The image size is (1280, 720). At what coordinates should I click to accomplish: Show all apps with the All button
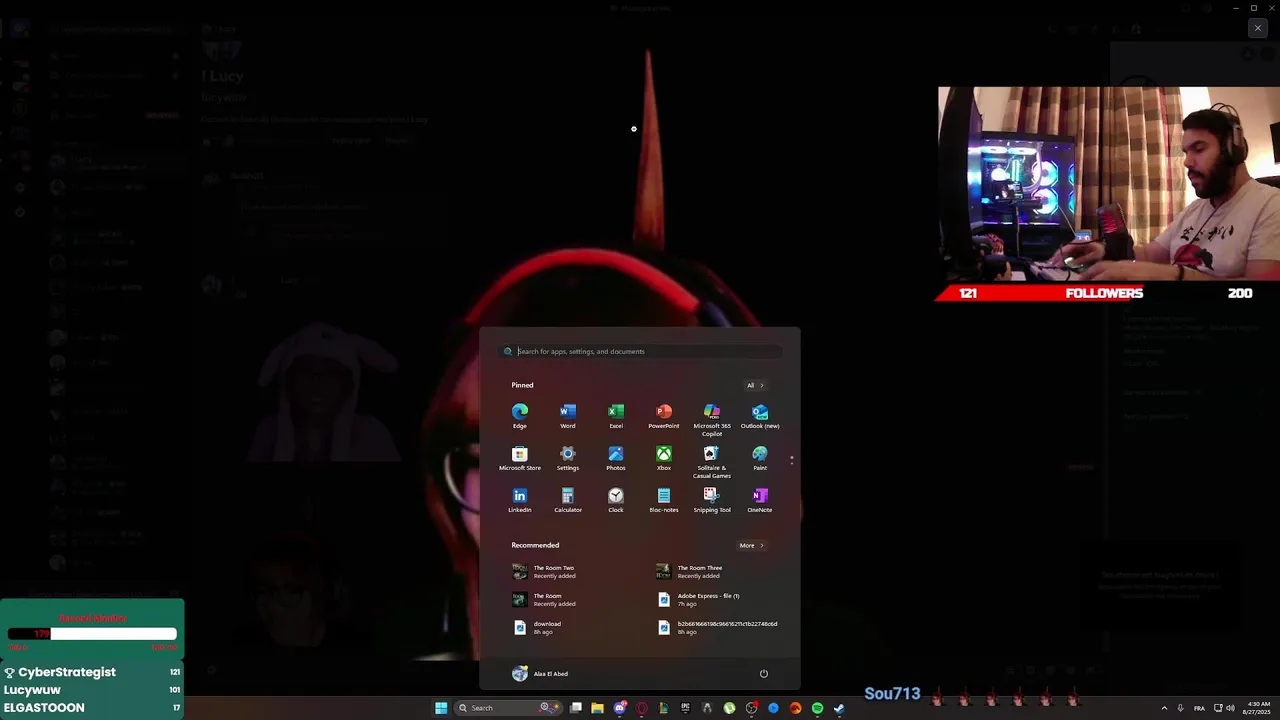click(755, 385)
